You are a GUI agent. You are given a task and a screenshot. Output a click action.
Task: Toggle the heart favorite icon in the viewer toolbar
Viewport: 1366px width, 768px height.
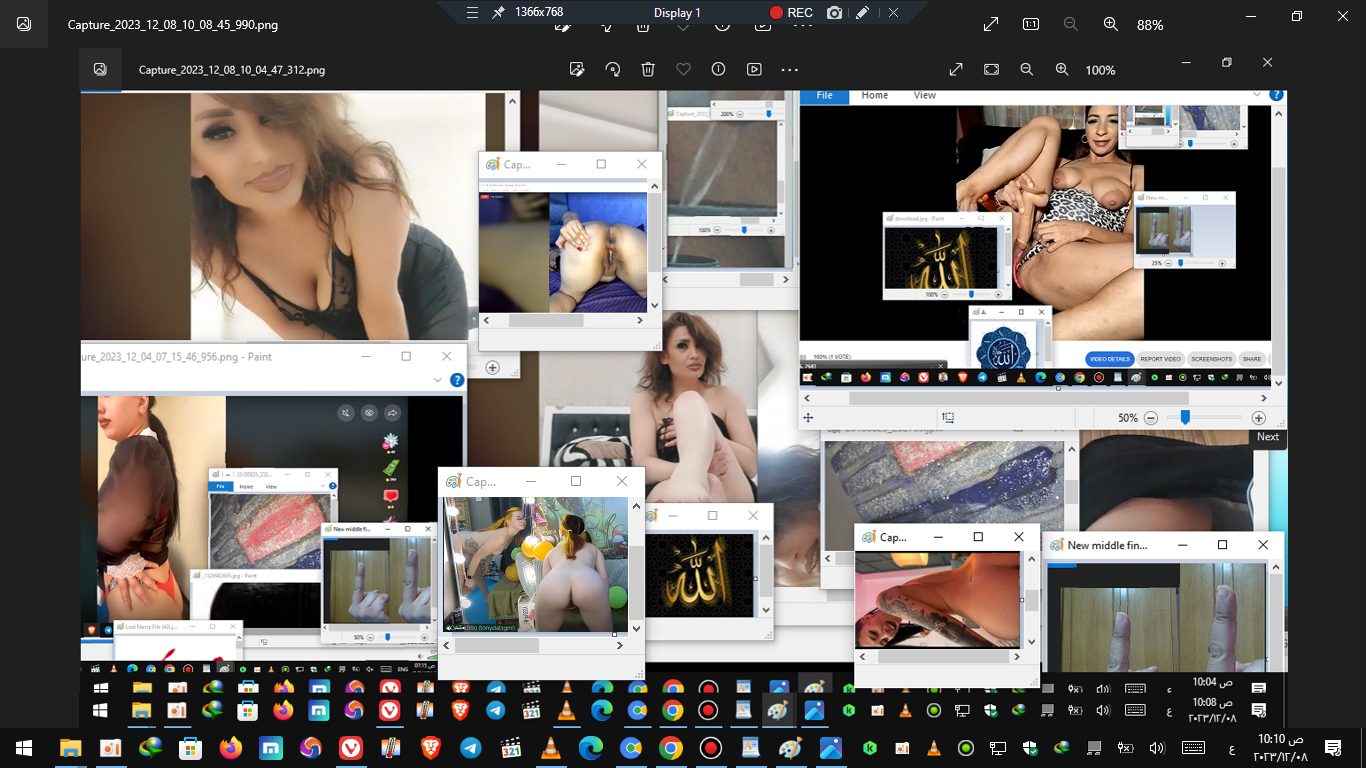683,69
